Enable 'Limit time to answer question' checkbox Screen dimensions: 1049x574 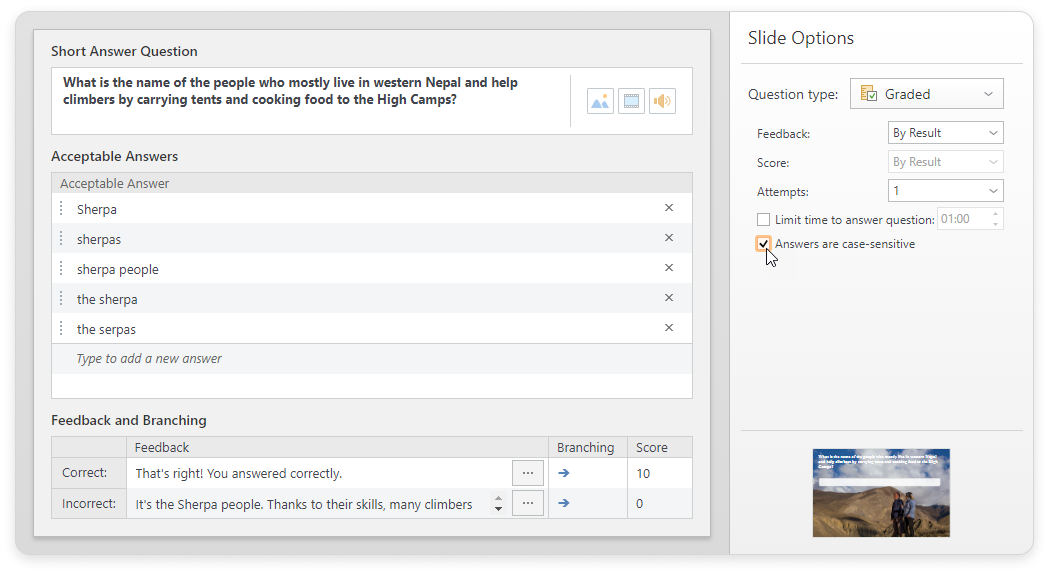pos(764,219)
